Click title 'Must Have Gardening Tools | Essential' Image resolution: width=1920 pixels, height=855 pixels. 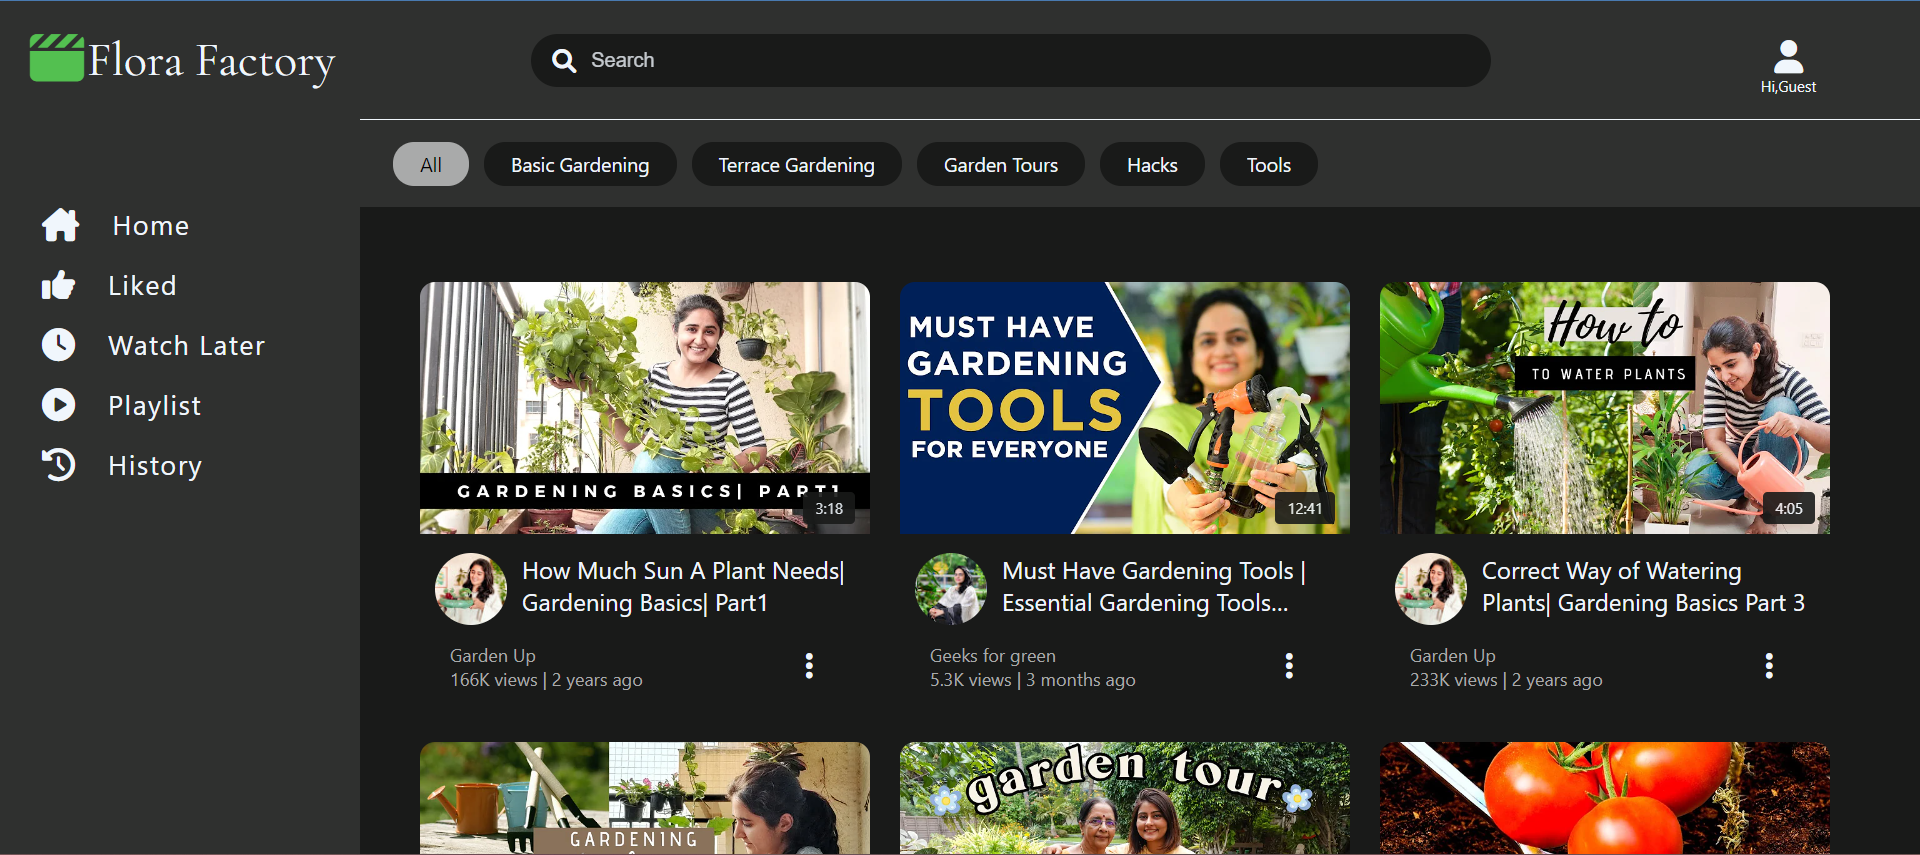point(1154,587)
